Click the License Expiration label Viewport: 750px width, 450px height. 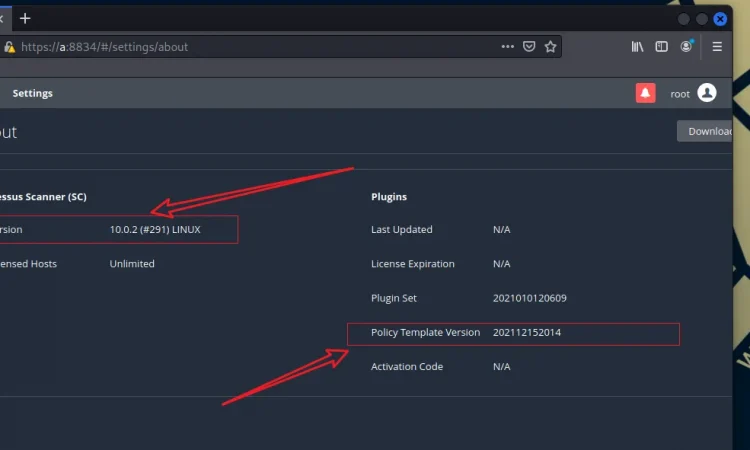pyautogui.click(x=413, y=264)
